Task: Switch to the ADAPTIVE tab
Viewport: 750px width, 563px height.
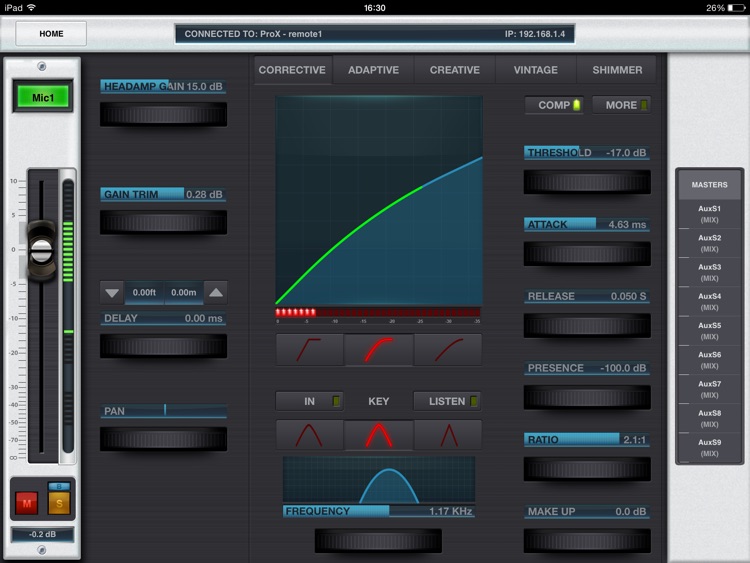Action: click(x=373, y=70)
